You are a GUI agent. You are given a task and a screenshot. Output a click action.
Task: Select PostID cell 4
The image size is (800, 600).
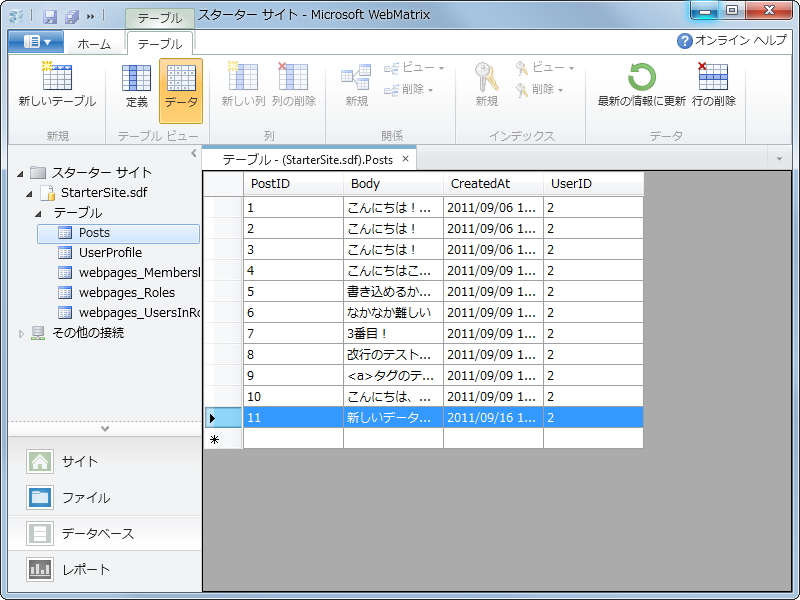(x=293, y=270)
